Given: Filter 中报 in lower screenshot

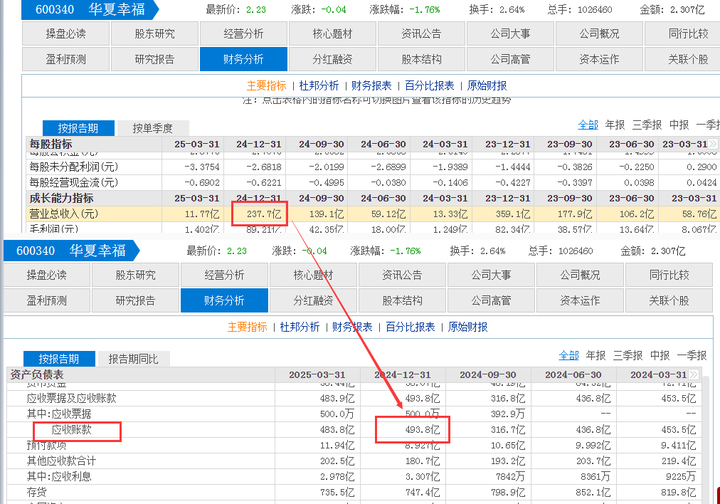Looking at the screenshot, I should pyautogui.click(x=660, y=355).
